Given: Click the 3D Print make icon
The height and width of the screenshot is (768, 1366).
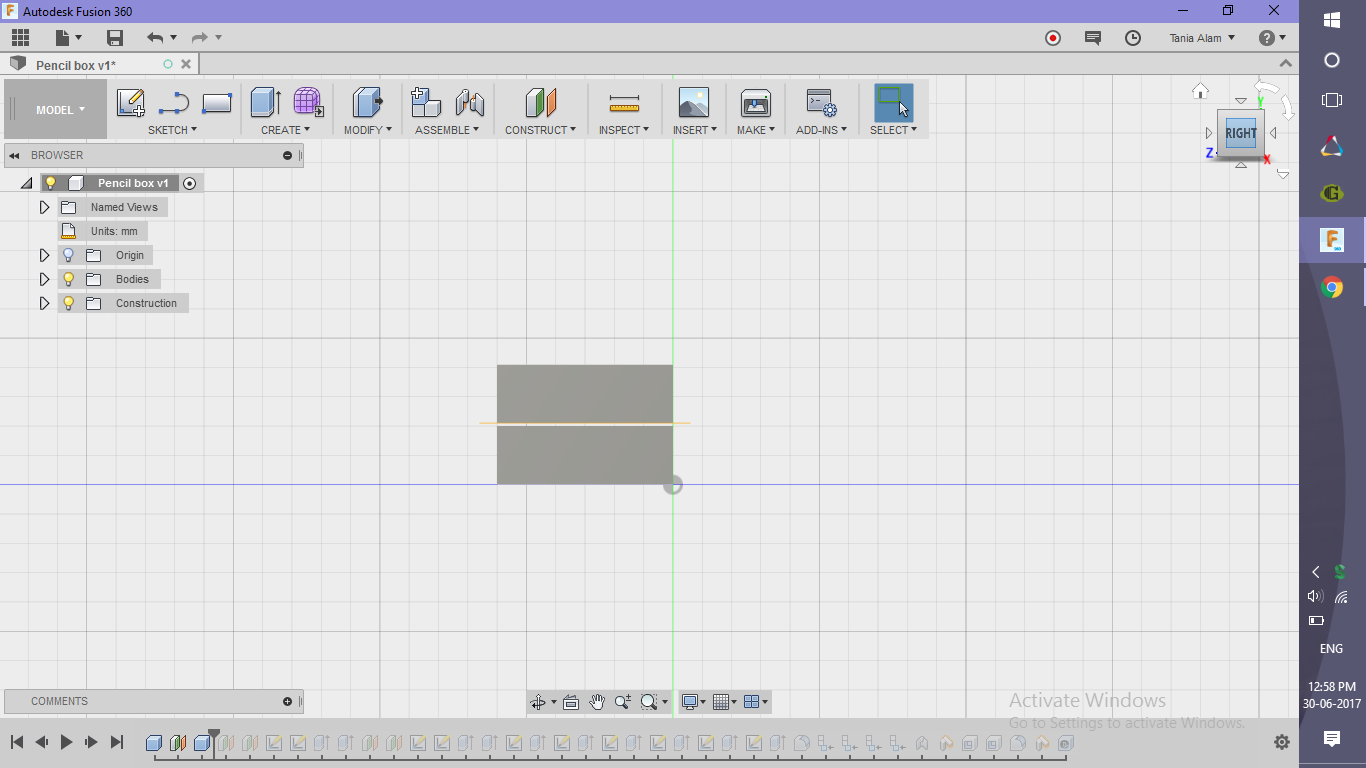Looking at the screenshot, I should [755, 102].
